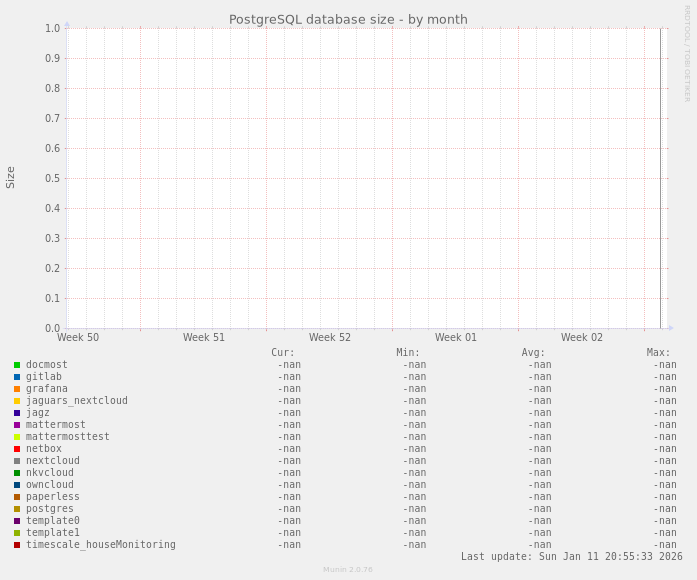The width and height of the screenshot is (697, 580).
Task: Click the docmost Cur -nan value
Action: (289, 364)
